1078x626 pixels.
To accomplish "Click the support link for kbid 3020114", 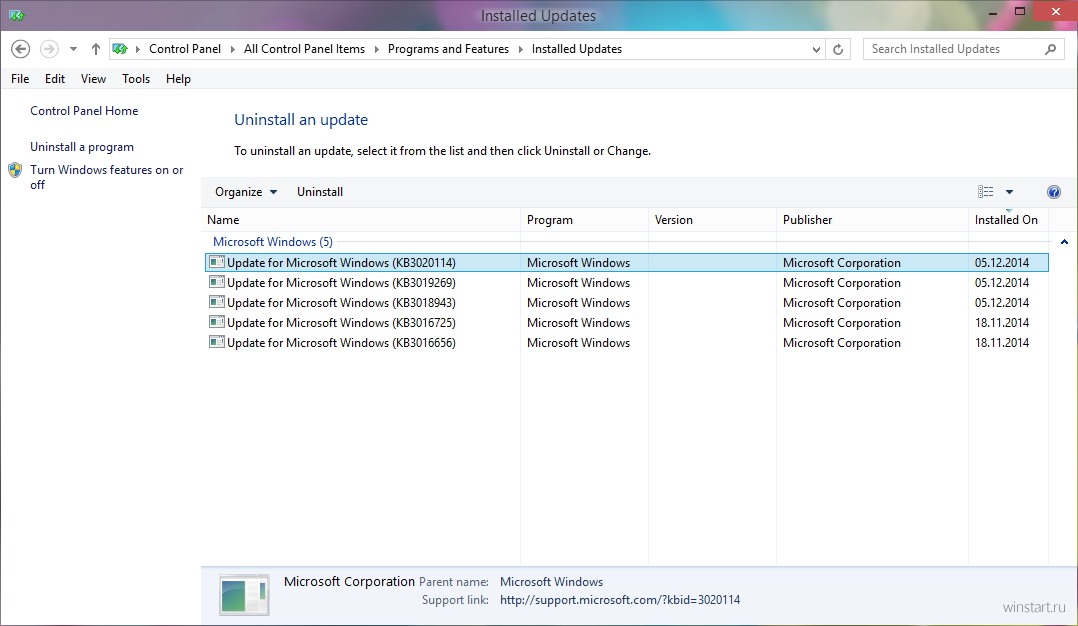I will 620,600.
